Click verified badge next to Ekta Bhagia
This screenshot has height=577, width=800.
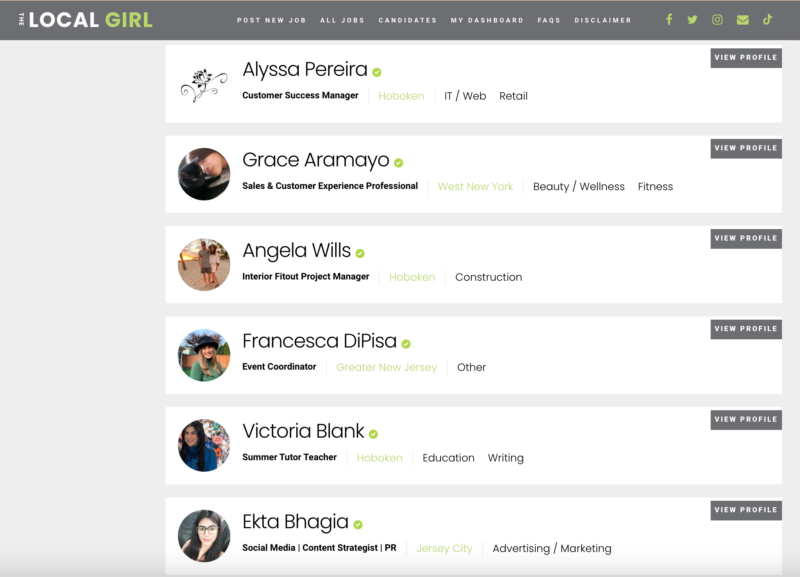pos(358,524)
